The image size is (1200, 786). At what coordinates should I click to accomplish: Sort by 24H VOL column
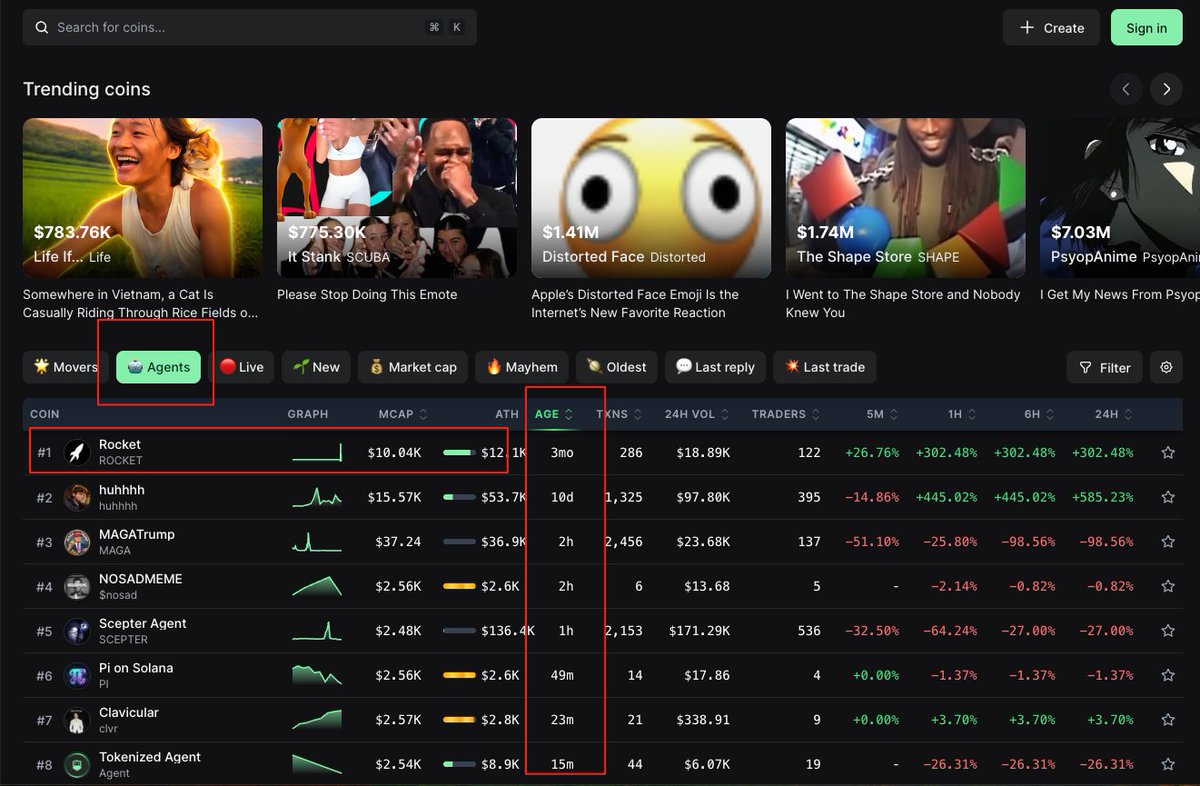tap(697, 414)
